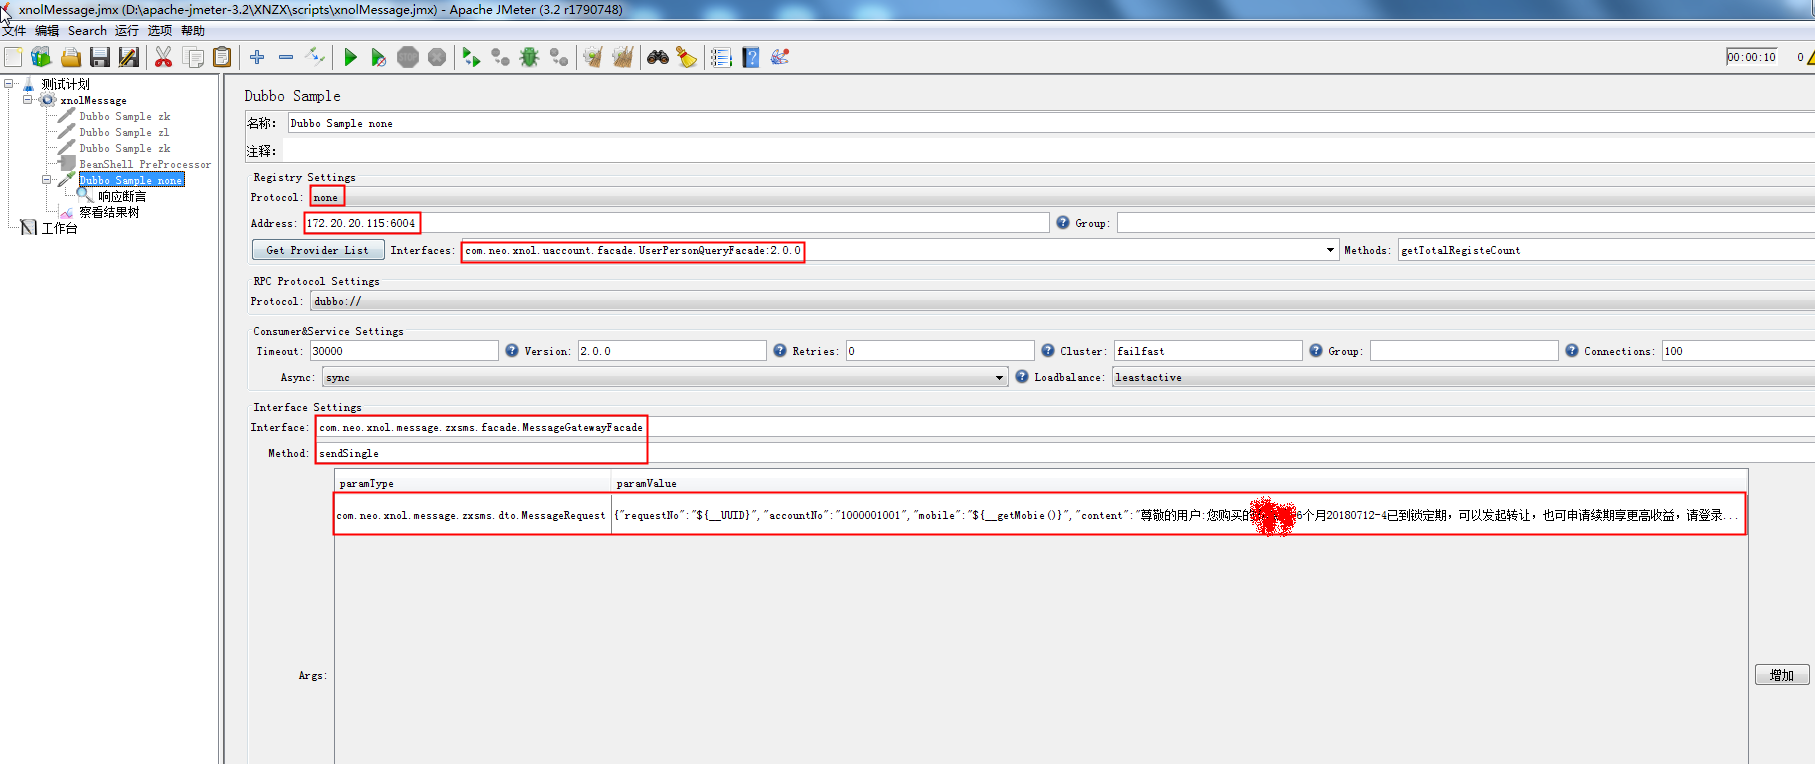Click the 名称 Dubbo Sample none field

pos(1051,123)
